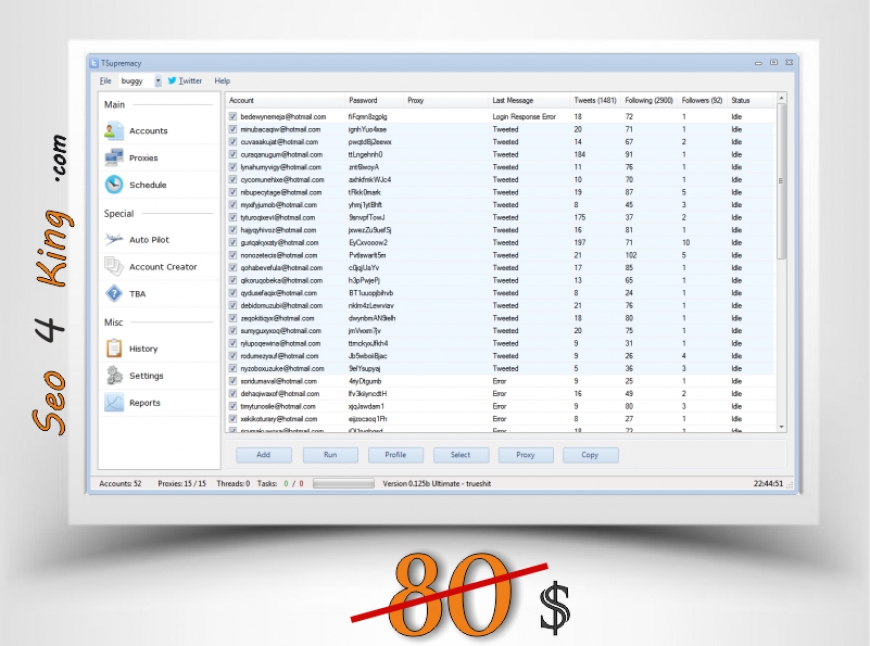Image resolution: width=870 pixels, height=646 pixels.
Task: Click the 22:44:51 clock in status bar
Action: coord(768,484)
